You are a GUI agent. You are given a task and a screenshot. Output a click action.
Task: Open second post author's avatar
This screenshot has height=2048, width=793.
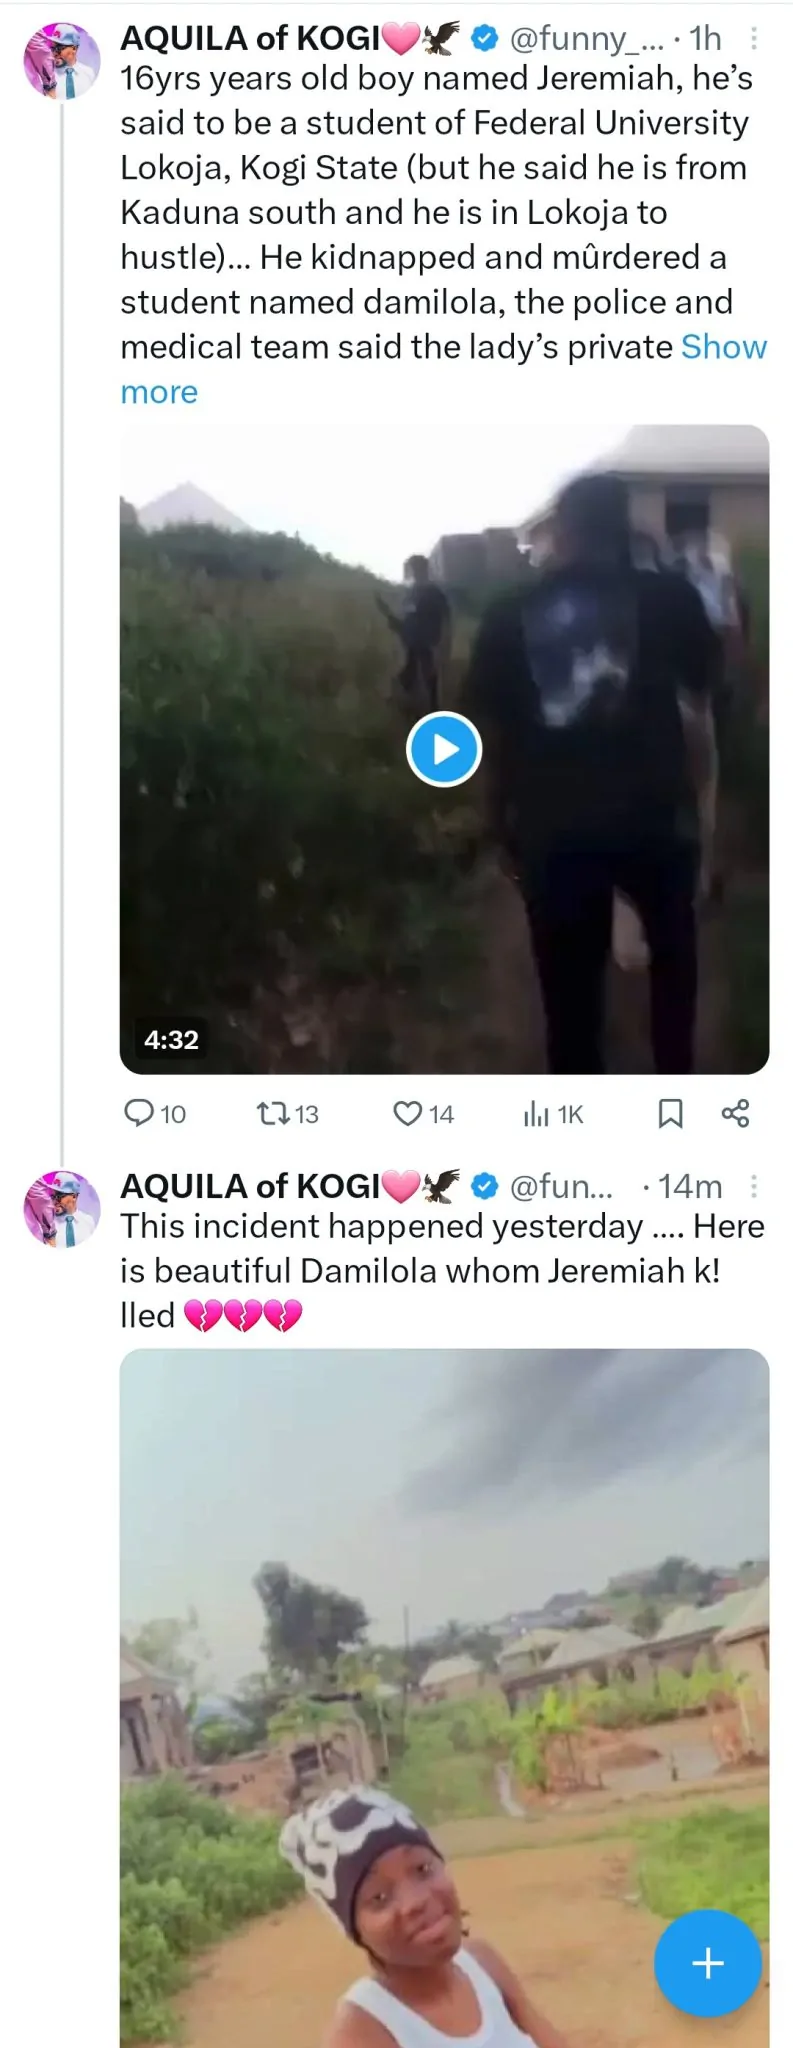coord(62,1209)
